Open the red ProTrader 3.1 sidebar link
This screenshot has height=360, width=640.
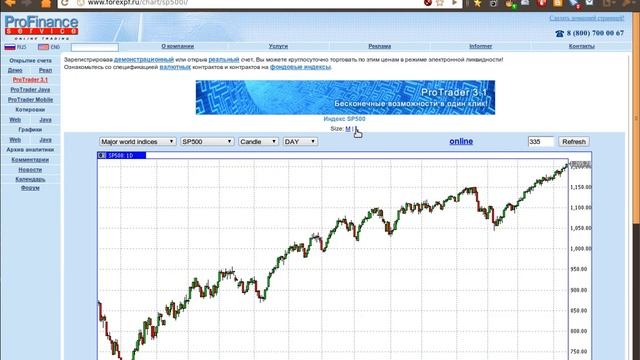pyautogui.click(x=30, y=80)
